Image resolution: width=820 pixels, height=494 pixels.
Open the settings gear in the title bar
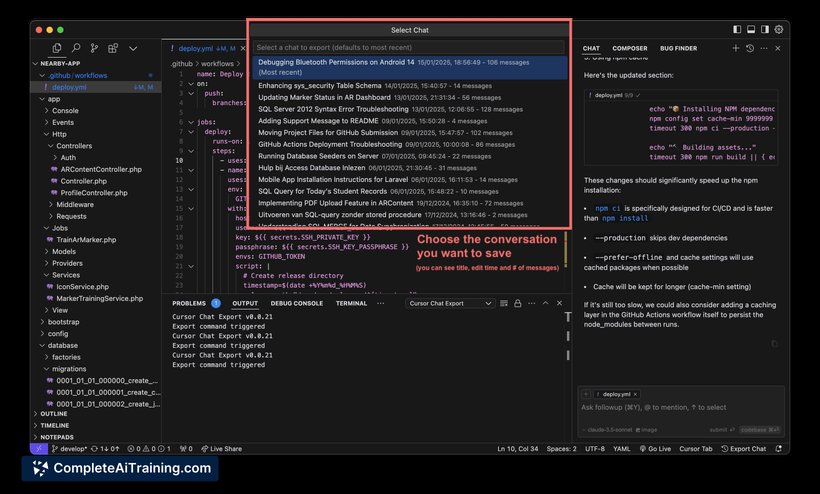point(779,30)
